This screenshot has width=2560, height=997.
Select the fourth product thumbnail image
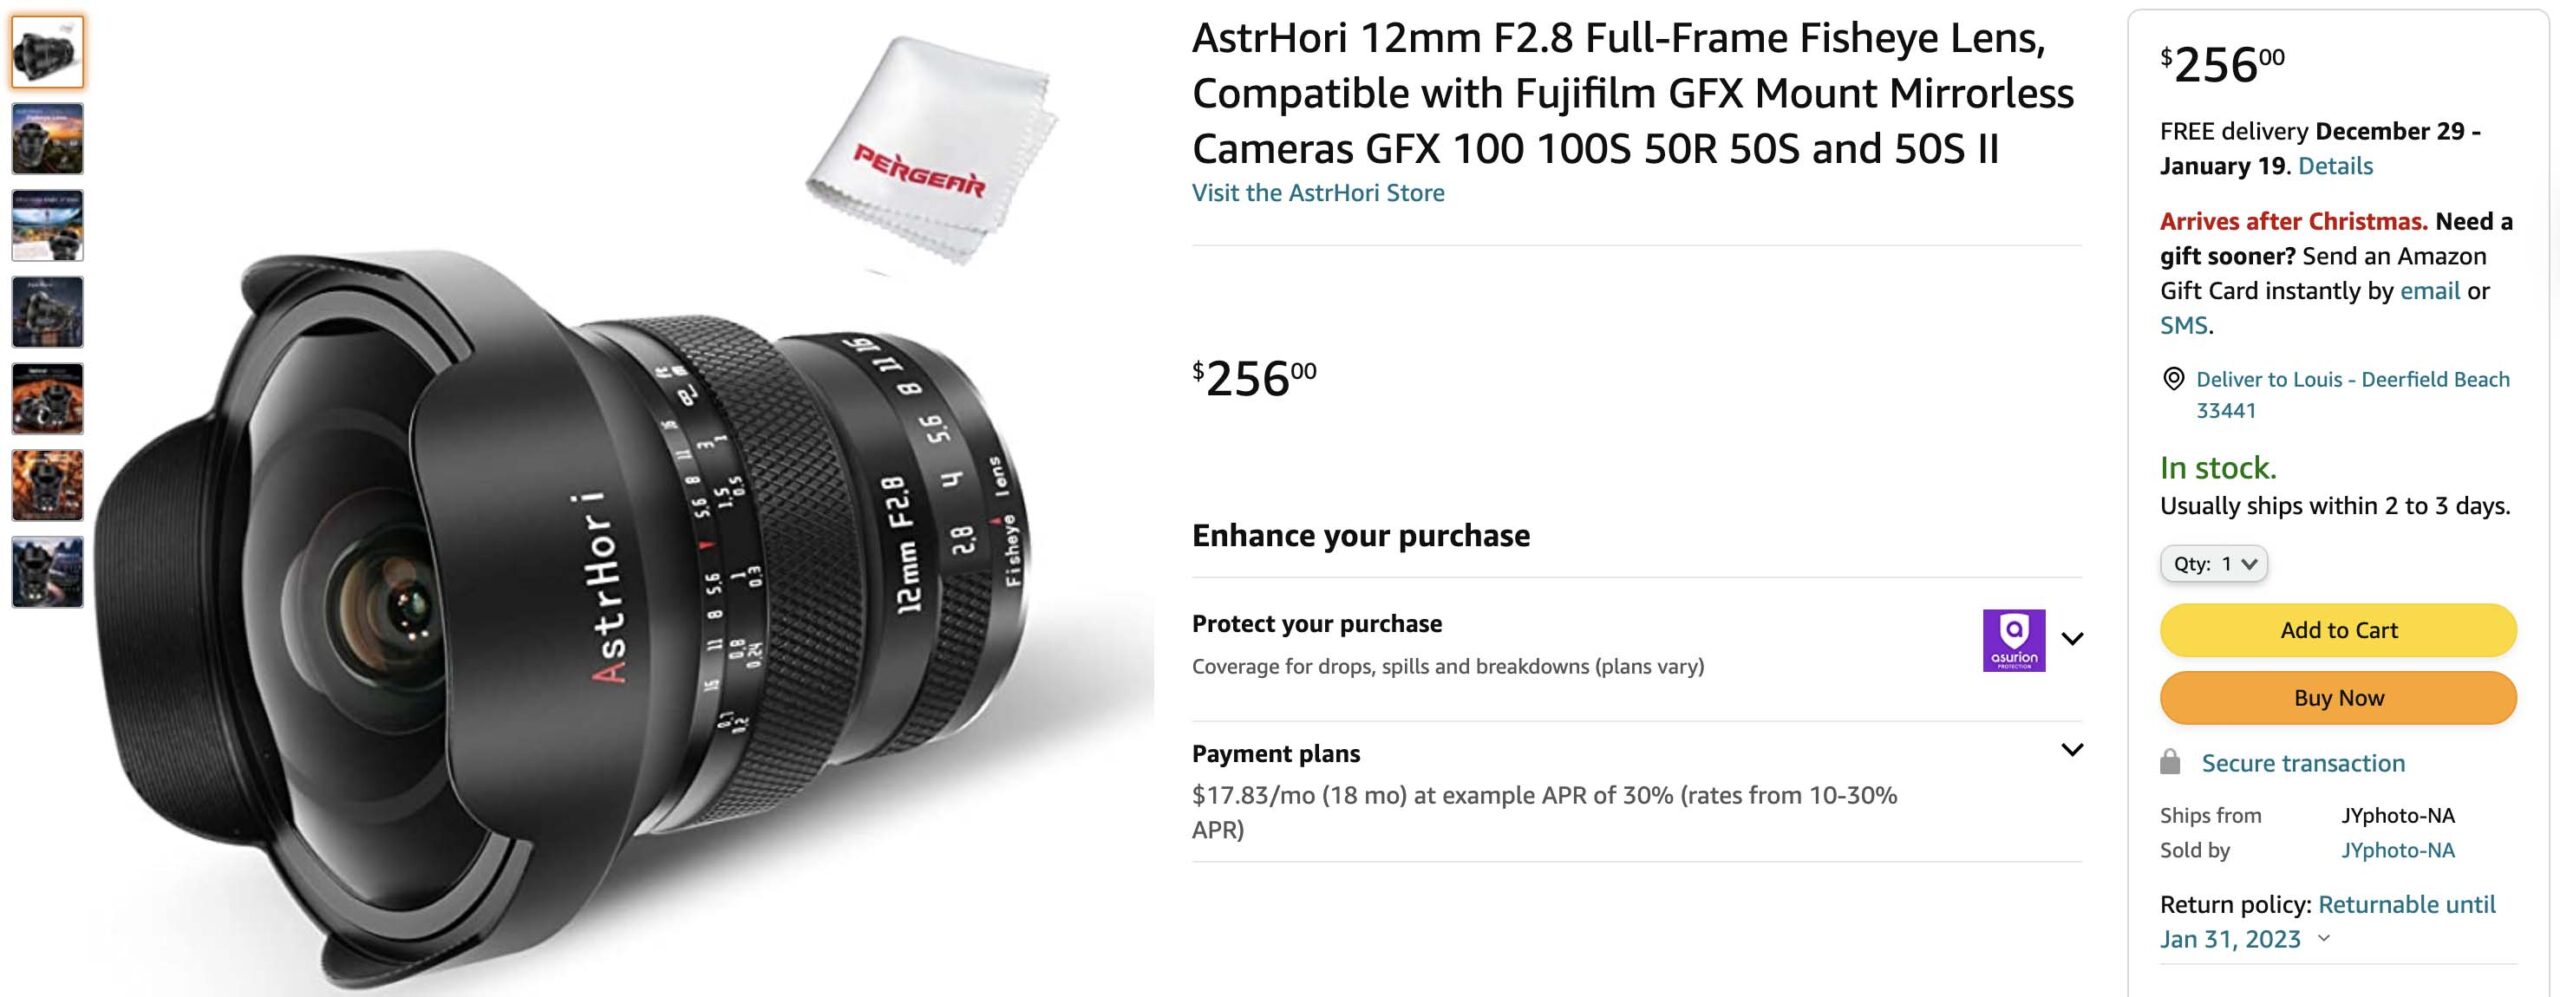tap(48, 312)
